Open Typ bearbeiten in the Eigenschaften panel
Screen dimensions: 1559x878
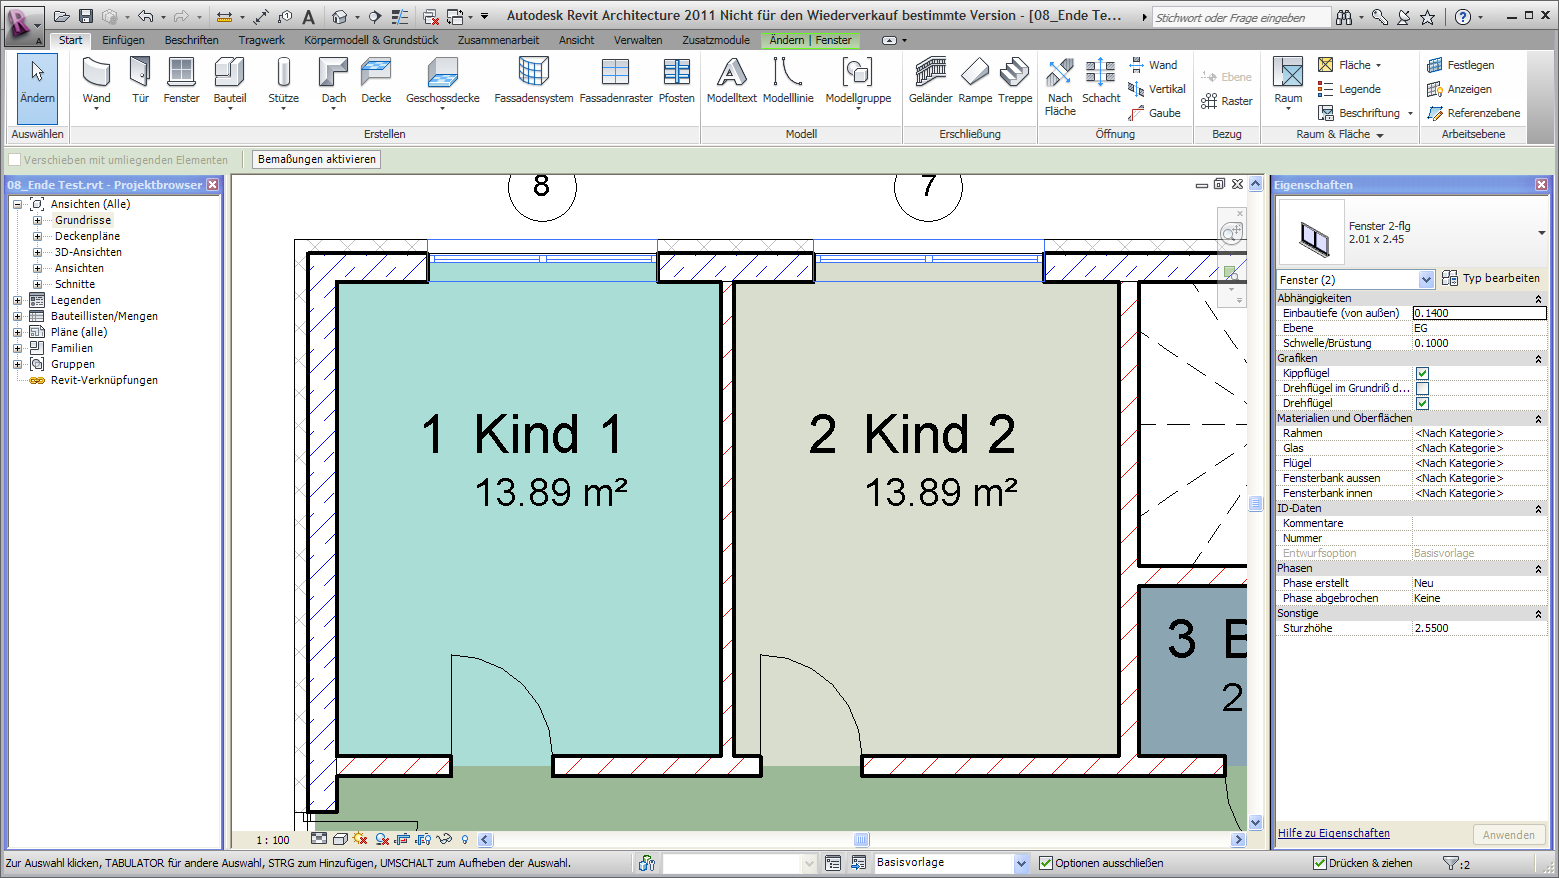[x=1492, y=278]
